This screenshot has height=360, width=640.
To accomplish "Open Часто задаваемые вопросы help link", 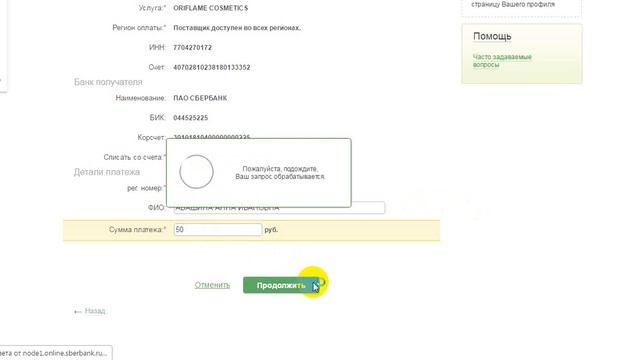I will pos(502,61).
